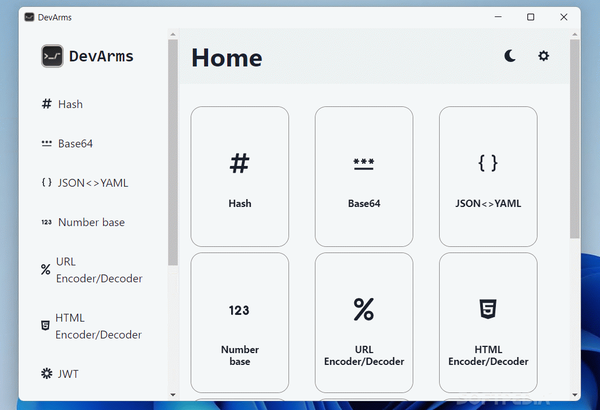The height and width of the screenshot is (410, 600).
Task: Open the URL Encoder/Decoder card label
Action: pos(364,355)
